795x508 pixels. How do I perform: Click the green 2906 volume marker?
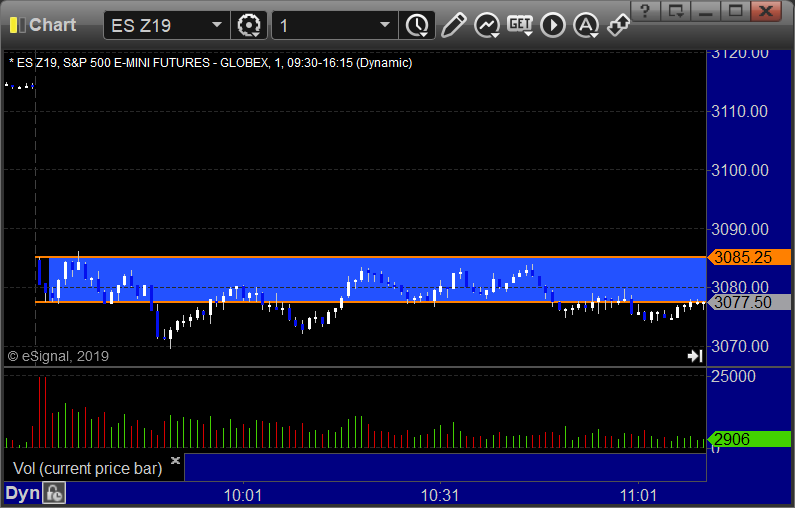pyautogui.click(x=749, y=439)
